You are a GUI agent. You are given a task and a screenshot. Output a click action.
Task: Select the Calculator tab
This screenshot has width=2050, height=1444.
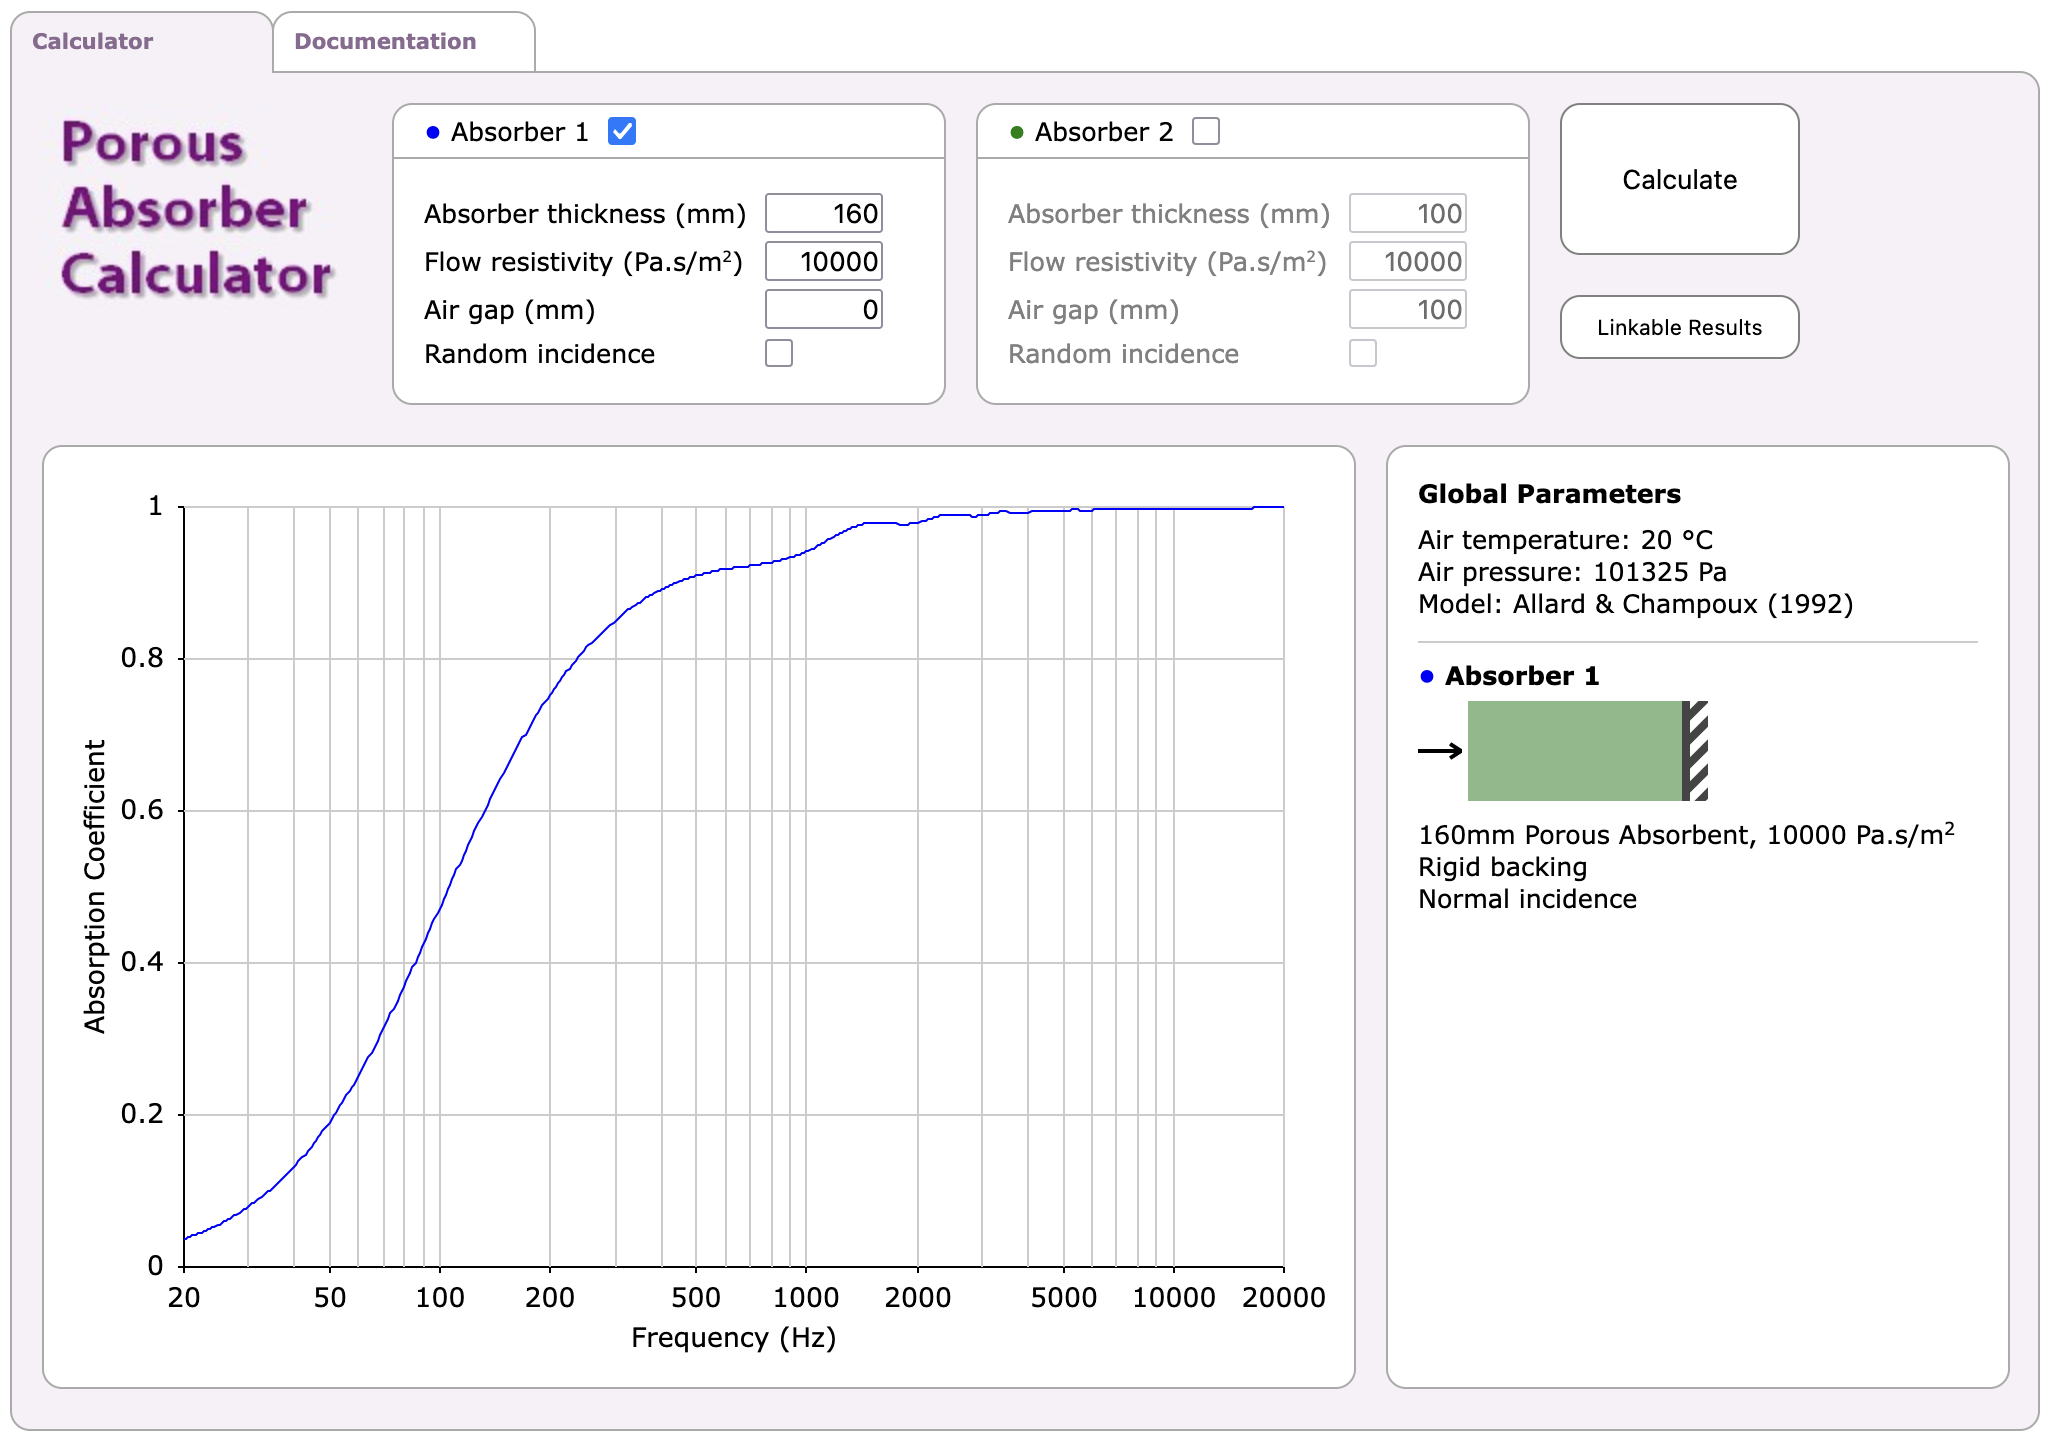tap(92, 42)
